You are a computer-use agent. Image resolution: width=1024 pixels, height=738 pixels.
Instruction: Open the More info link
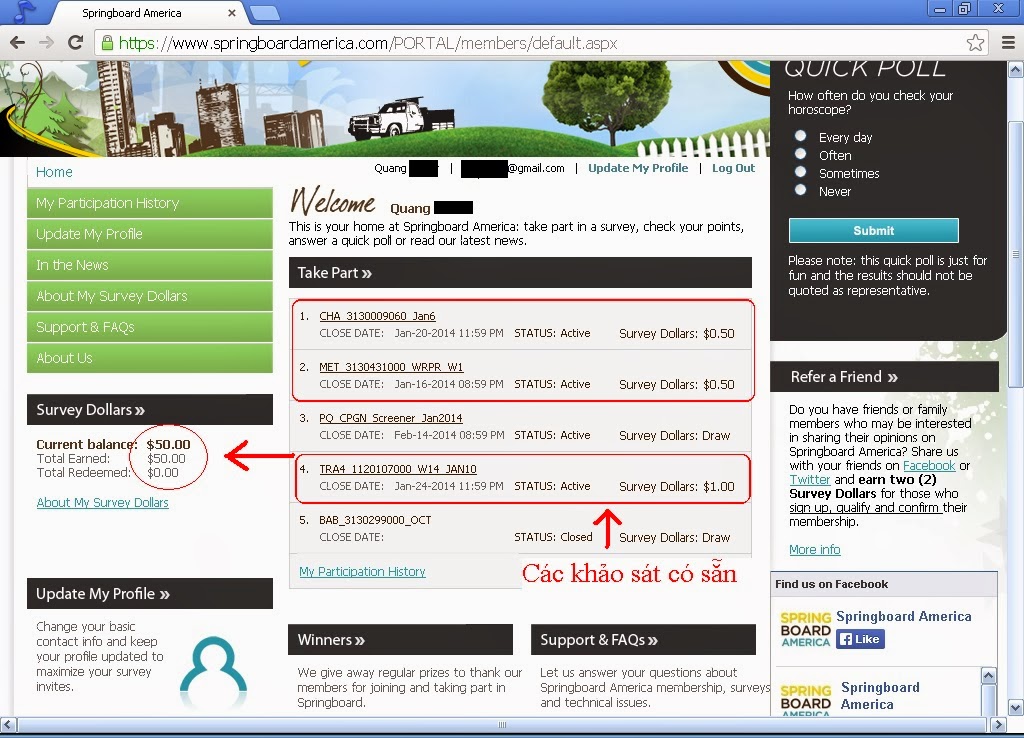coord(814,549)
